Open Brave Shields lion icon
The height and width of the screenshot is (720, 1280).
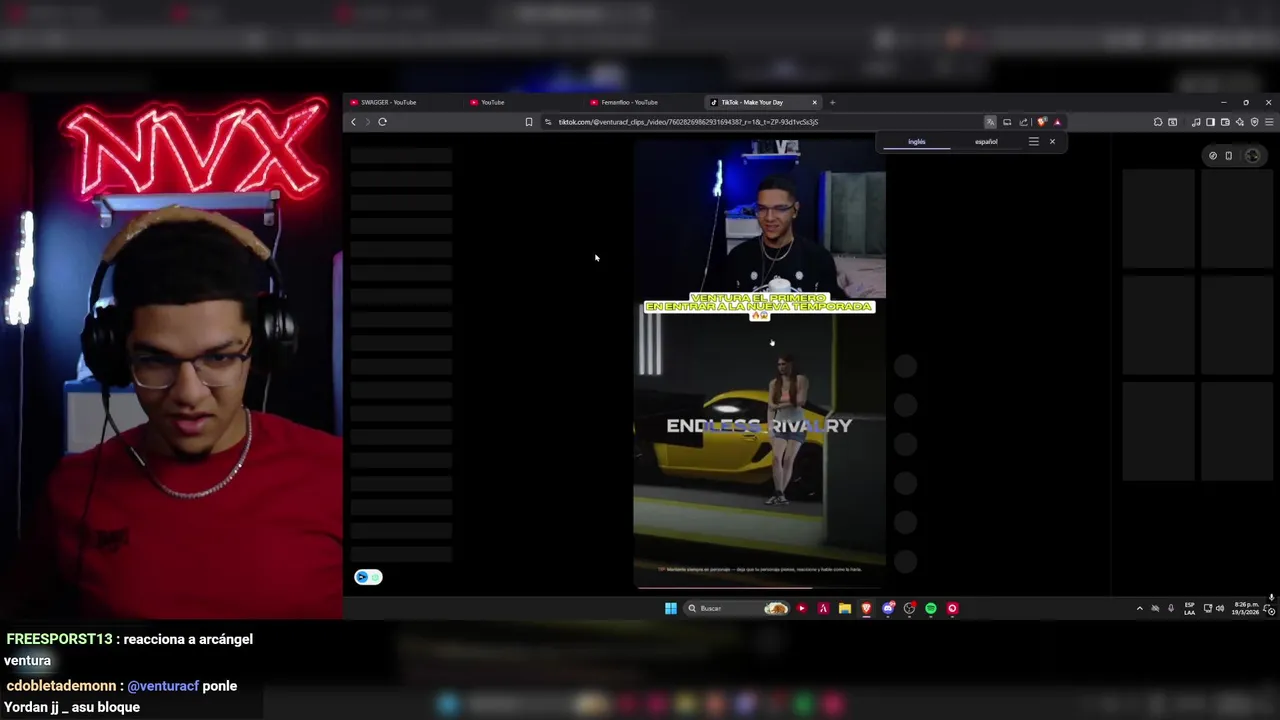[1042, 122]
